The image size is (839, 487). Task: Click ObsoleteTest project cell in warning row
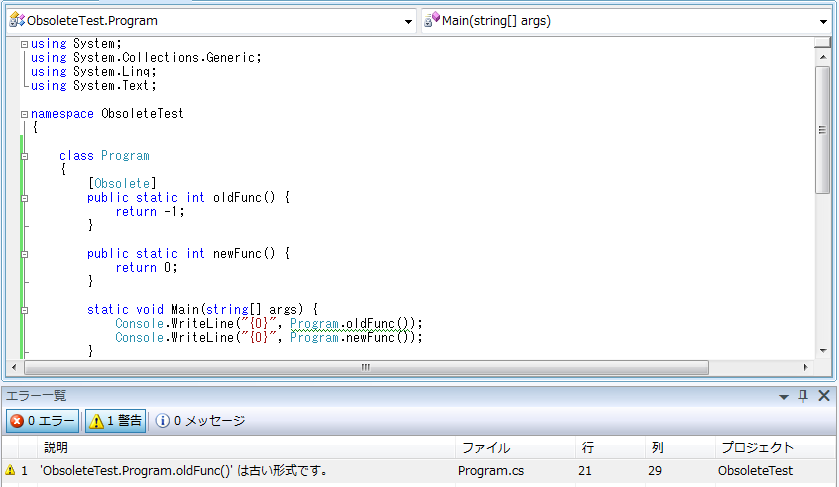755,471
